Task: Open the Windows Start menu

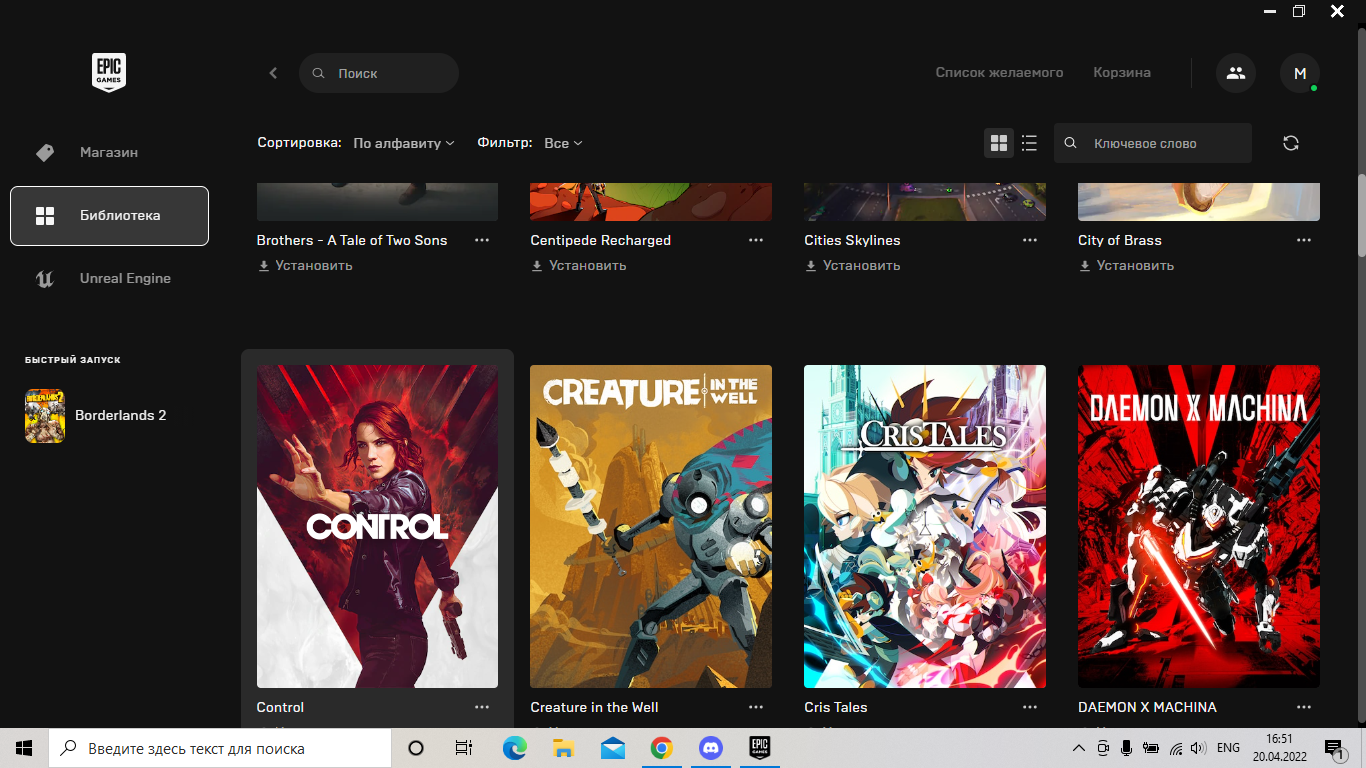Action: (x=24, y=748)
